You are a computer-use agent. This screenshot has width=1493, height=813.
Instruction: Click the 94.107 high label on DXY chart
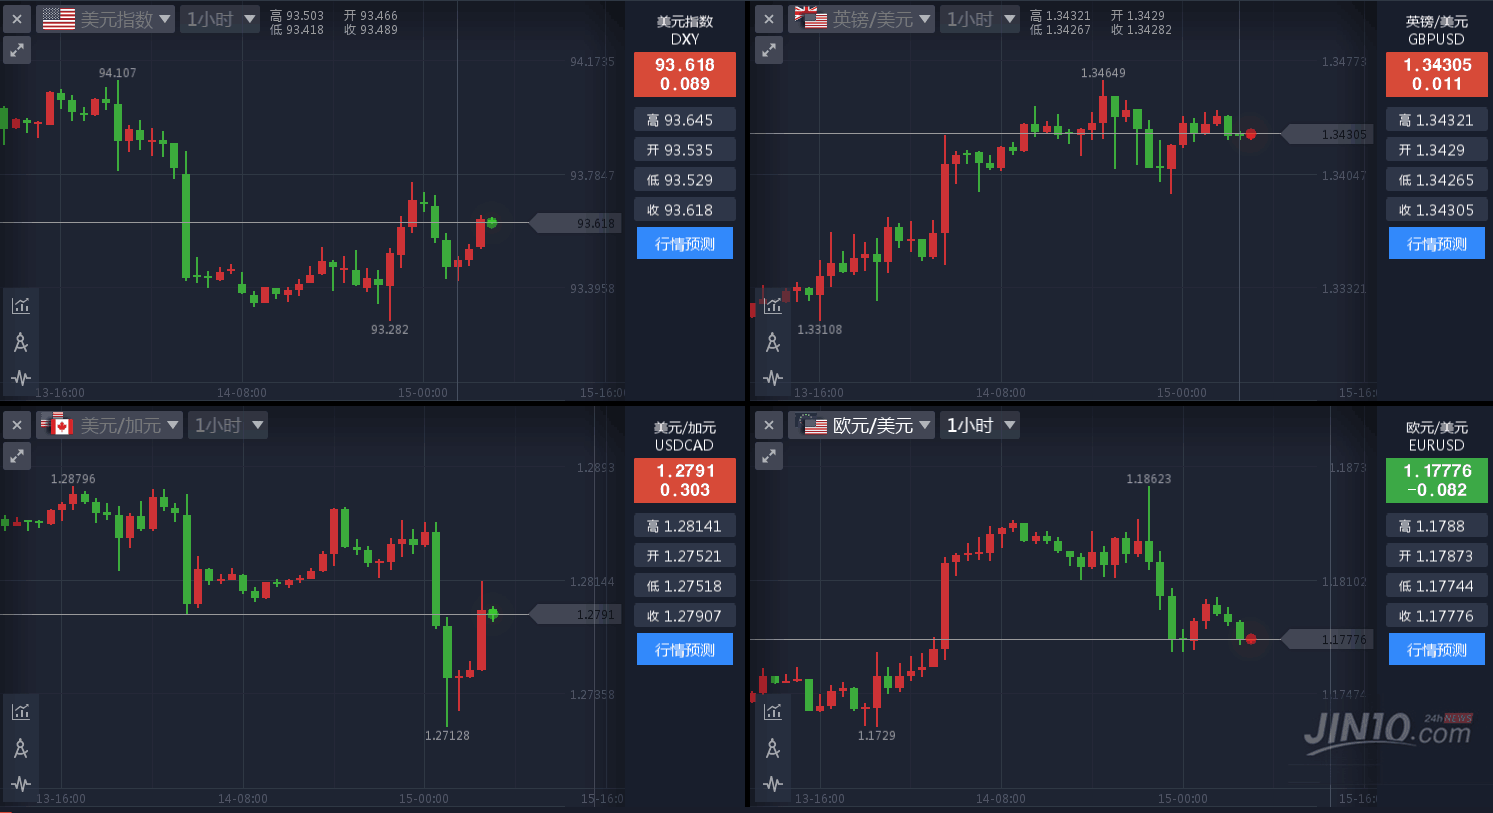point(117,73)
